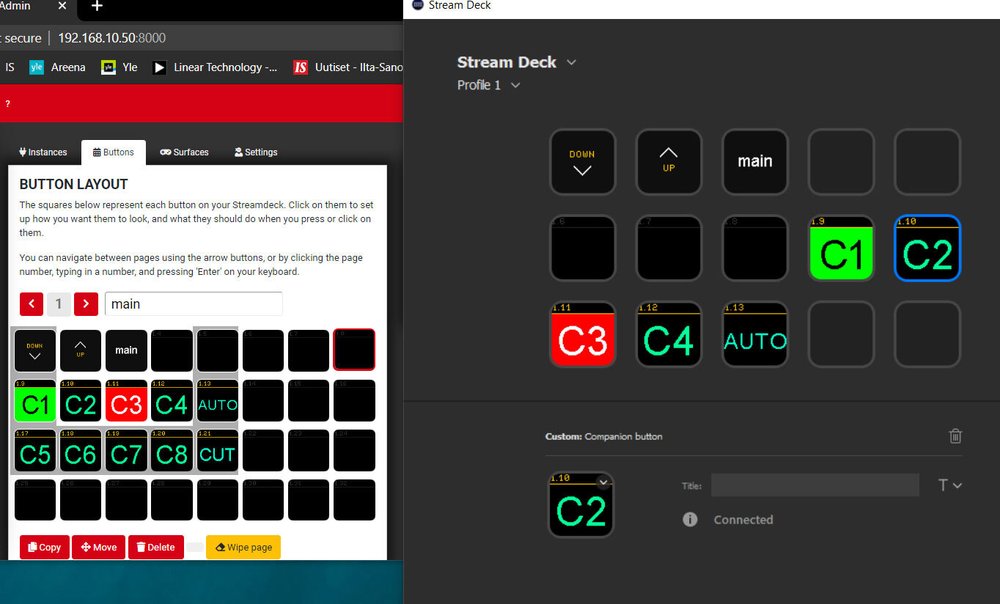
Task: Switch to the Instances tab
Action: [x=43, y=152]
